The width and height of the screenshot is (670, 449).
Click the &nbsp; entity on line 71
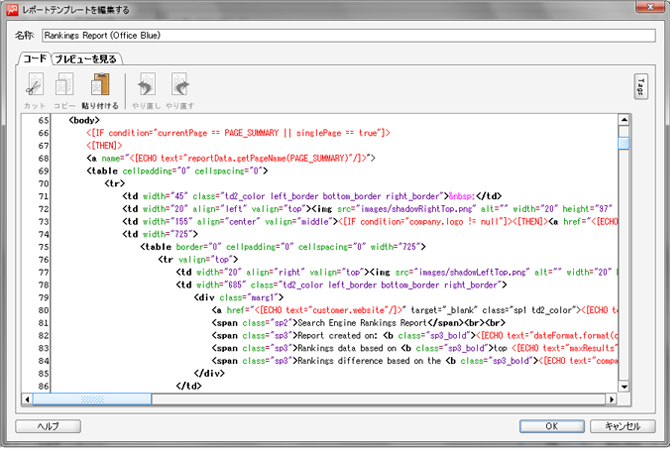462,196
